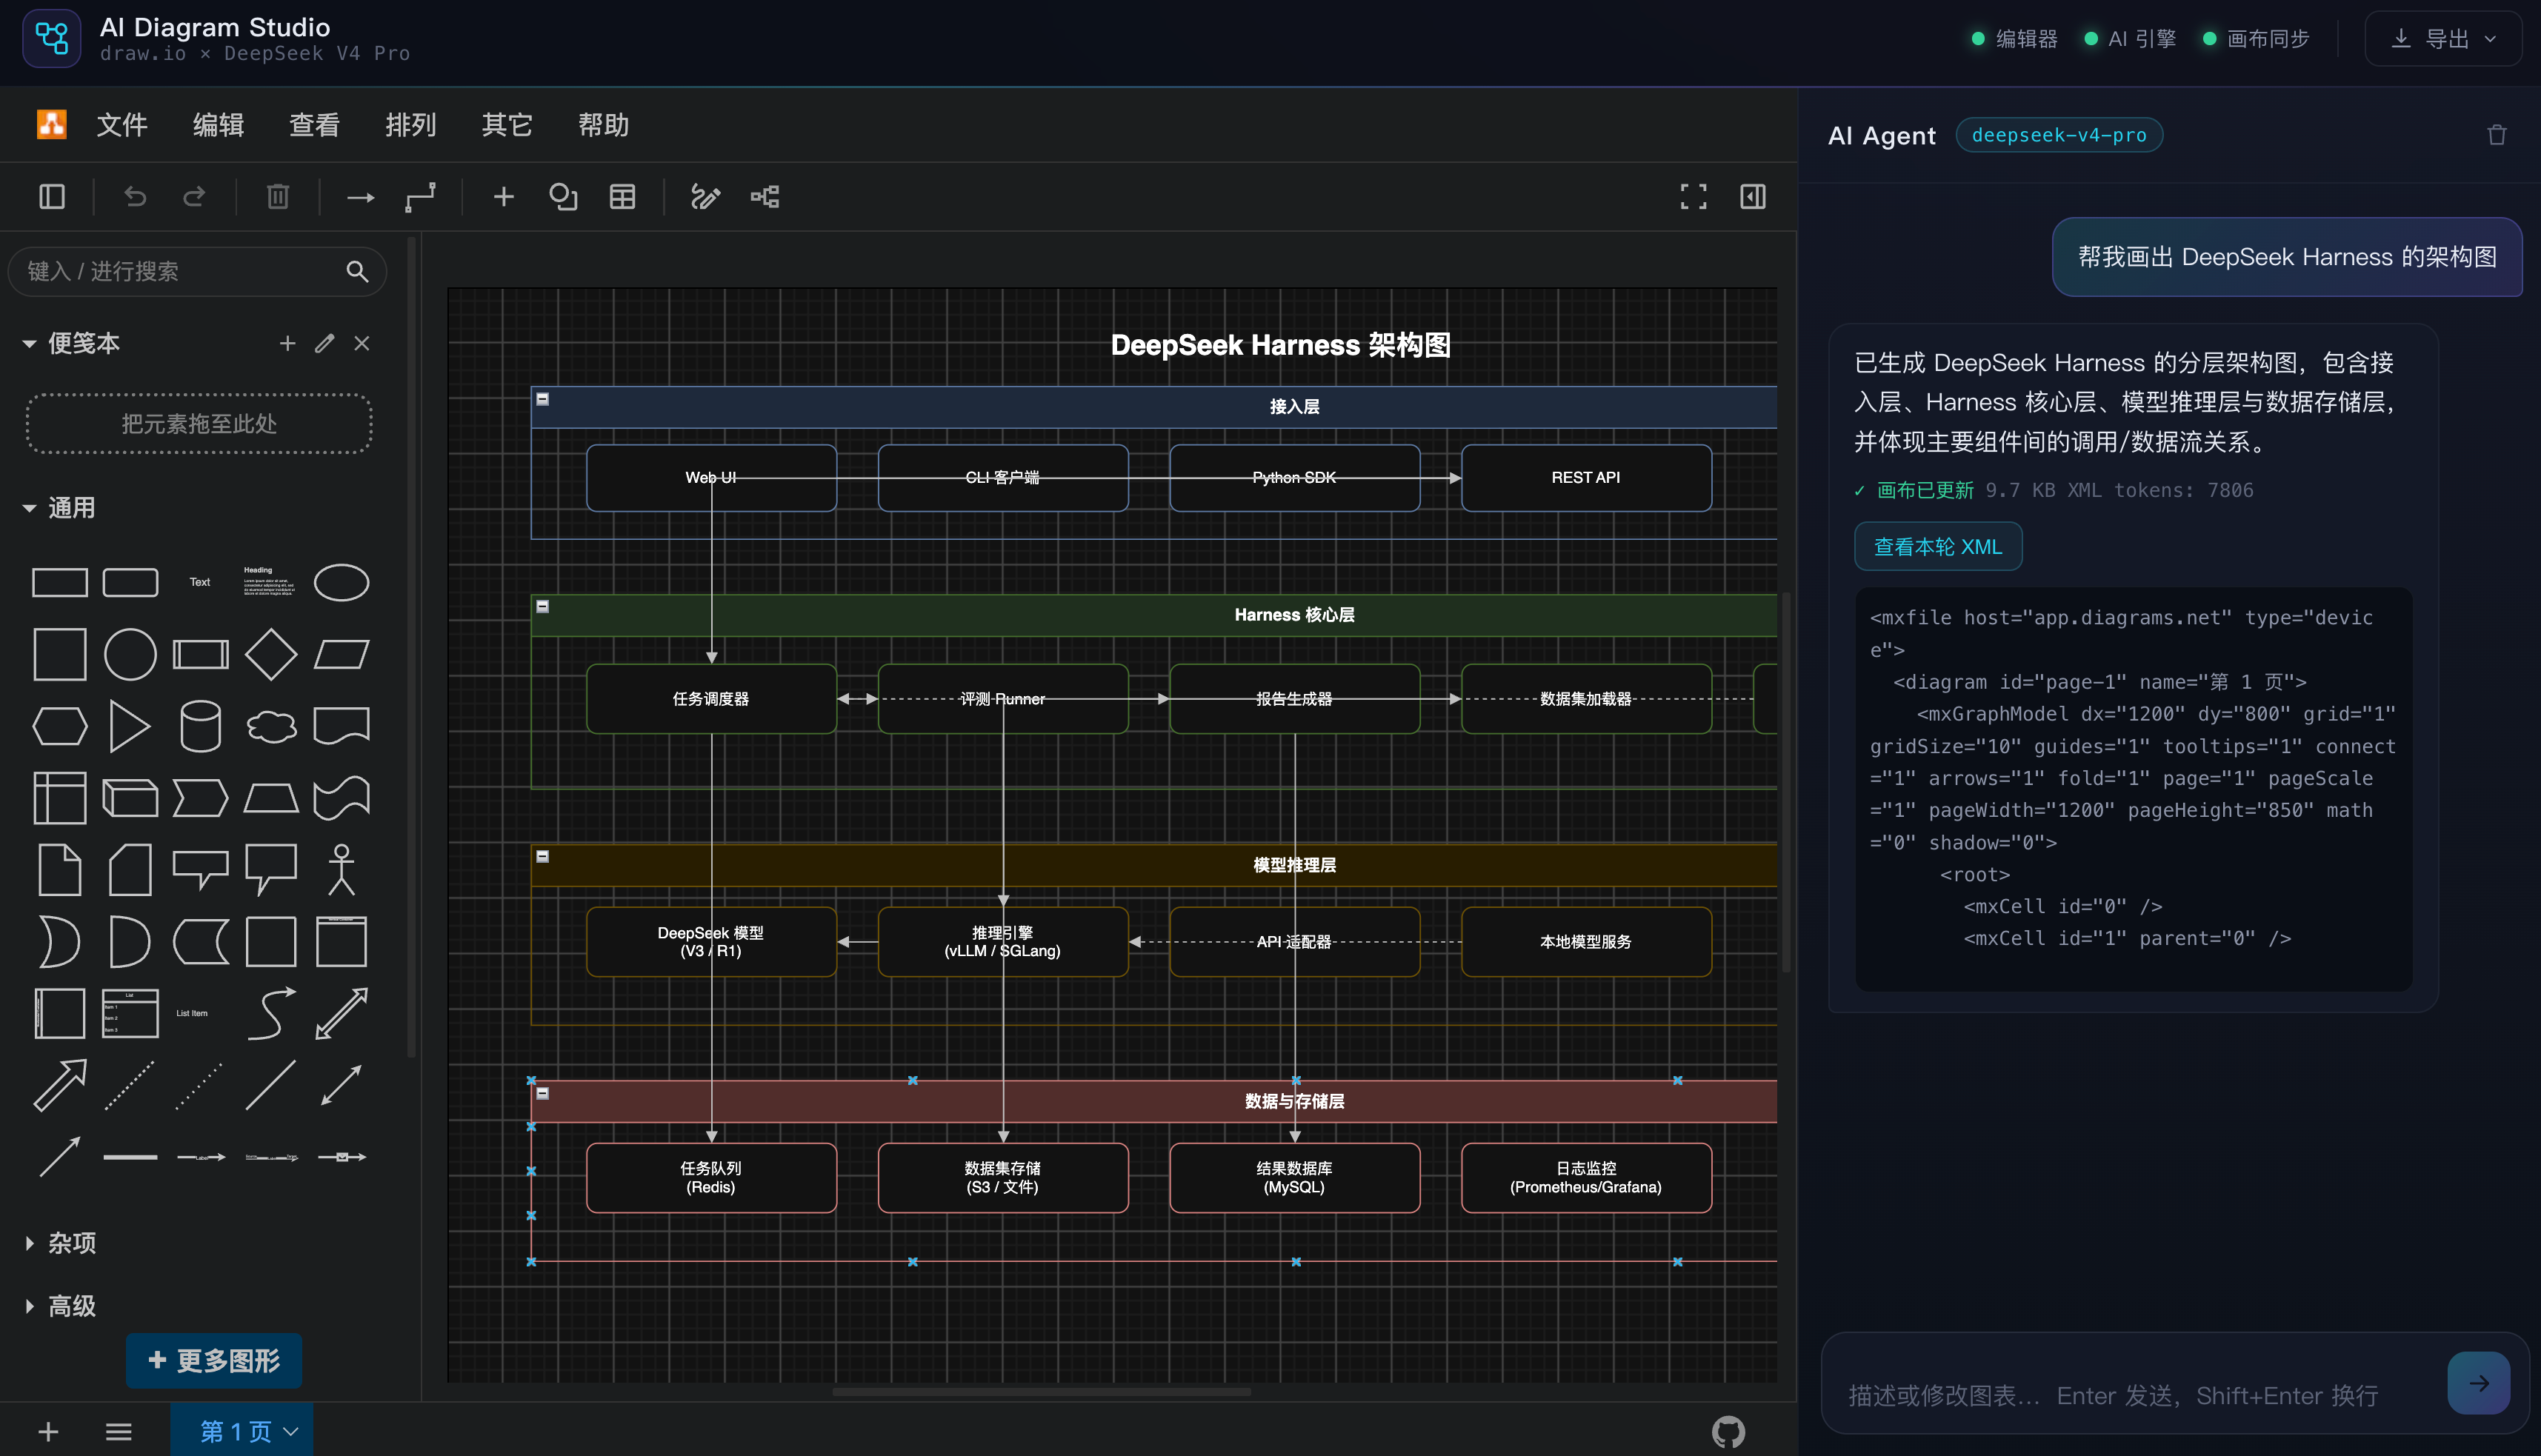Select the REST API node
The height and width of the screenshot is (1456, 2541).
(1586, 478)
